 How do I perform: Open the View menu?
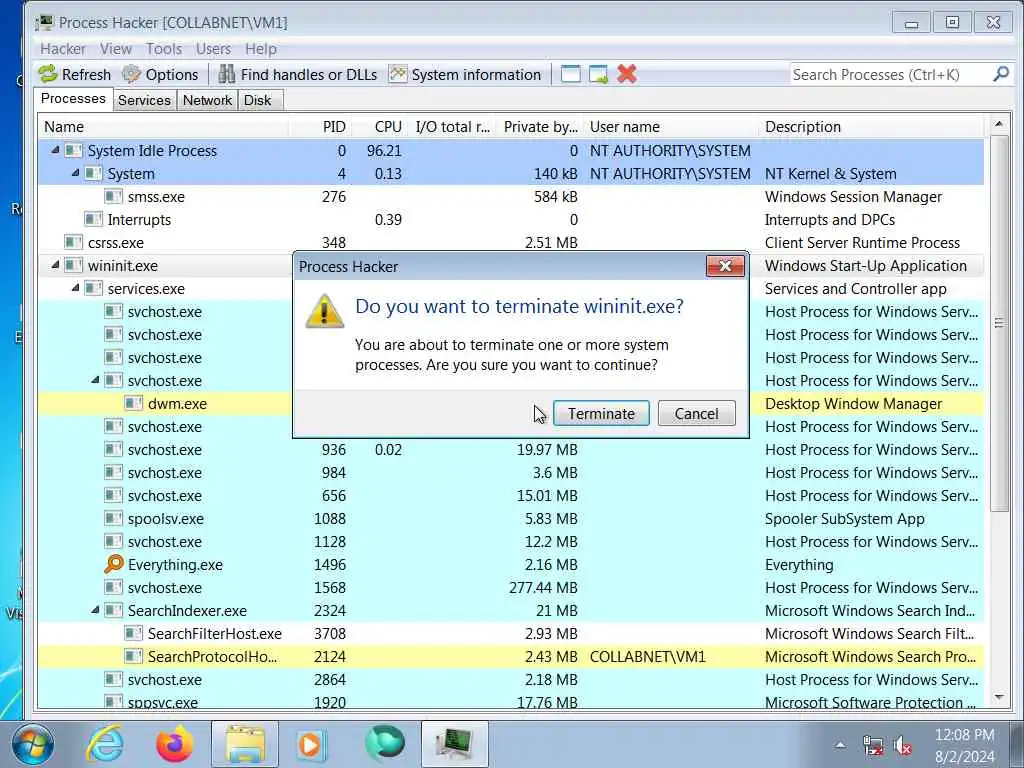pyautogui.click(x=116, y=49)
